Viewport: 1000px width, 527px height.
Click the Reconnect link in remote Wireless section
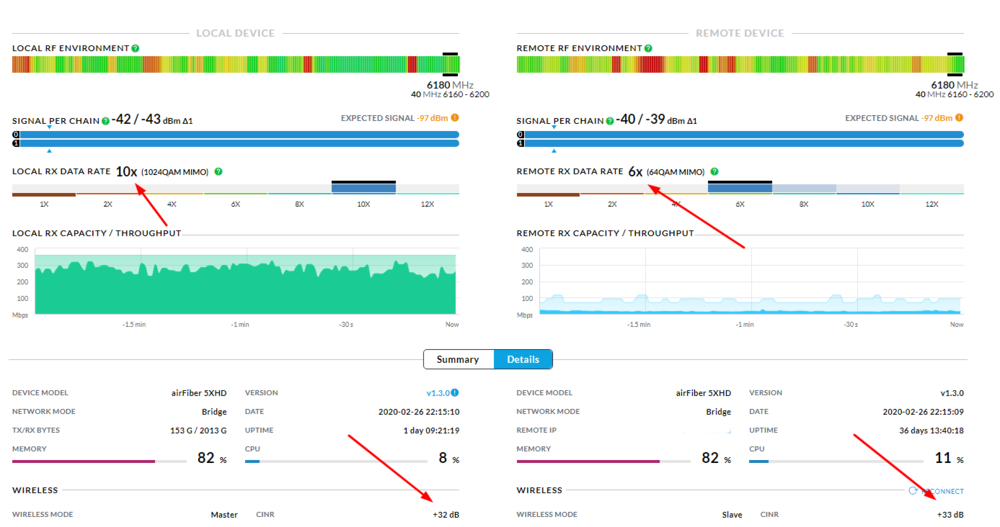[x=938, y=491]
